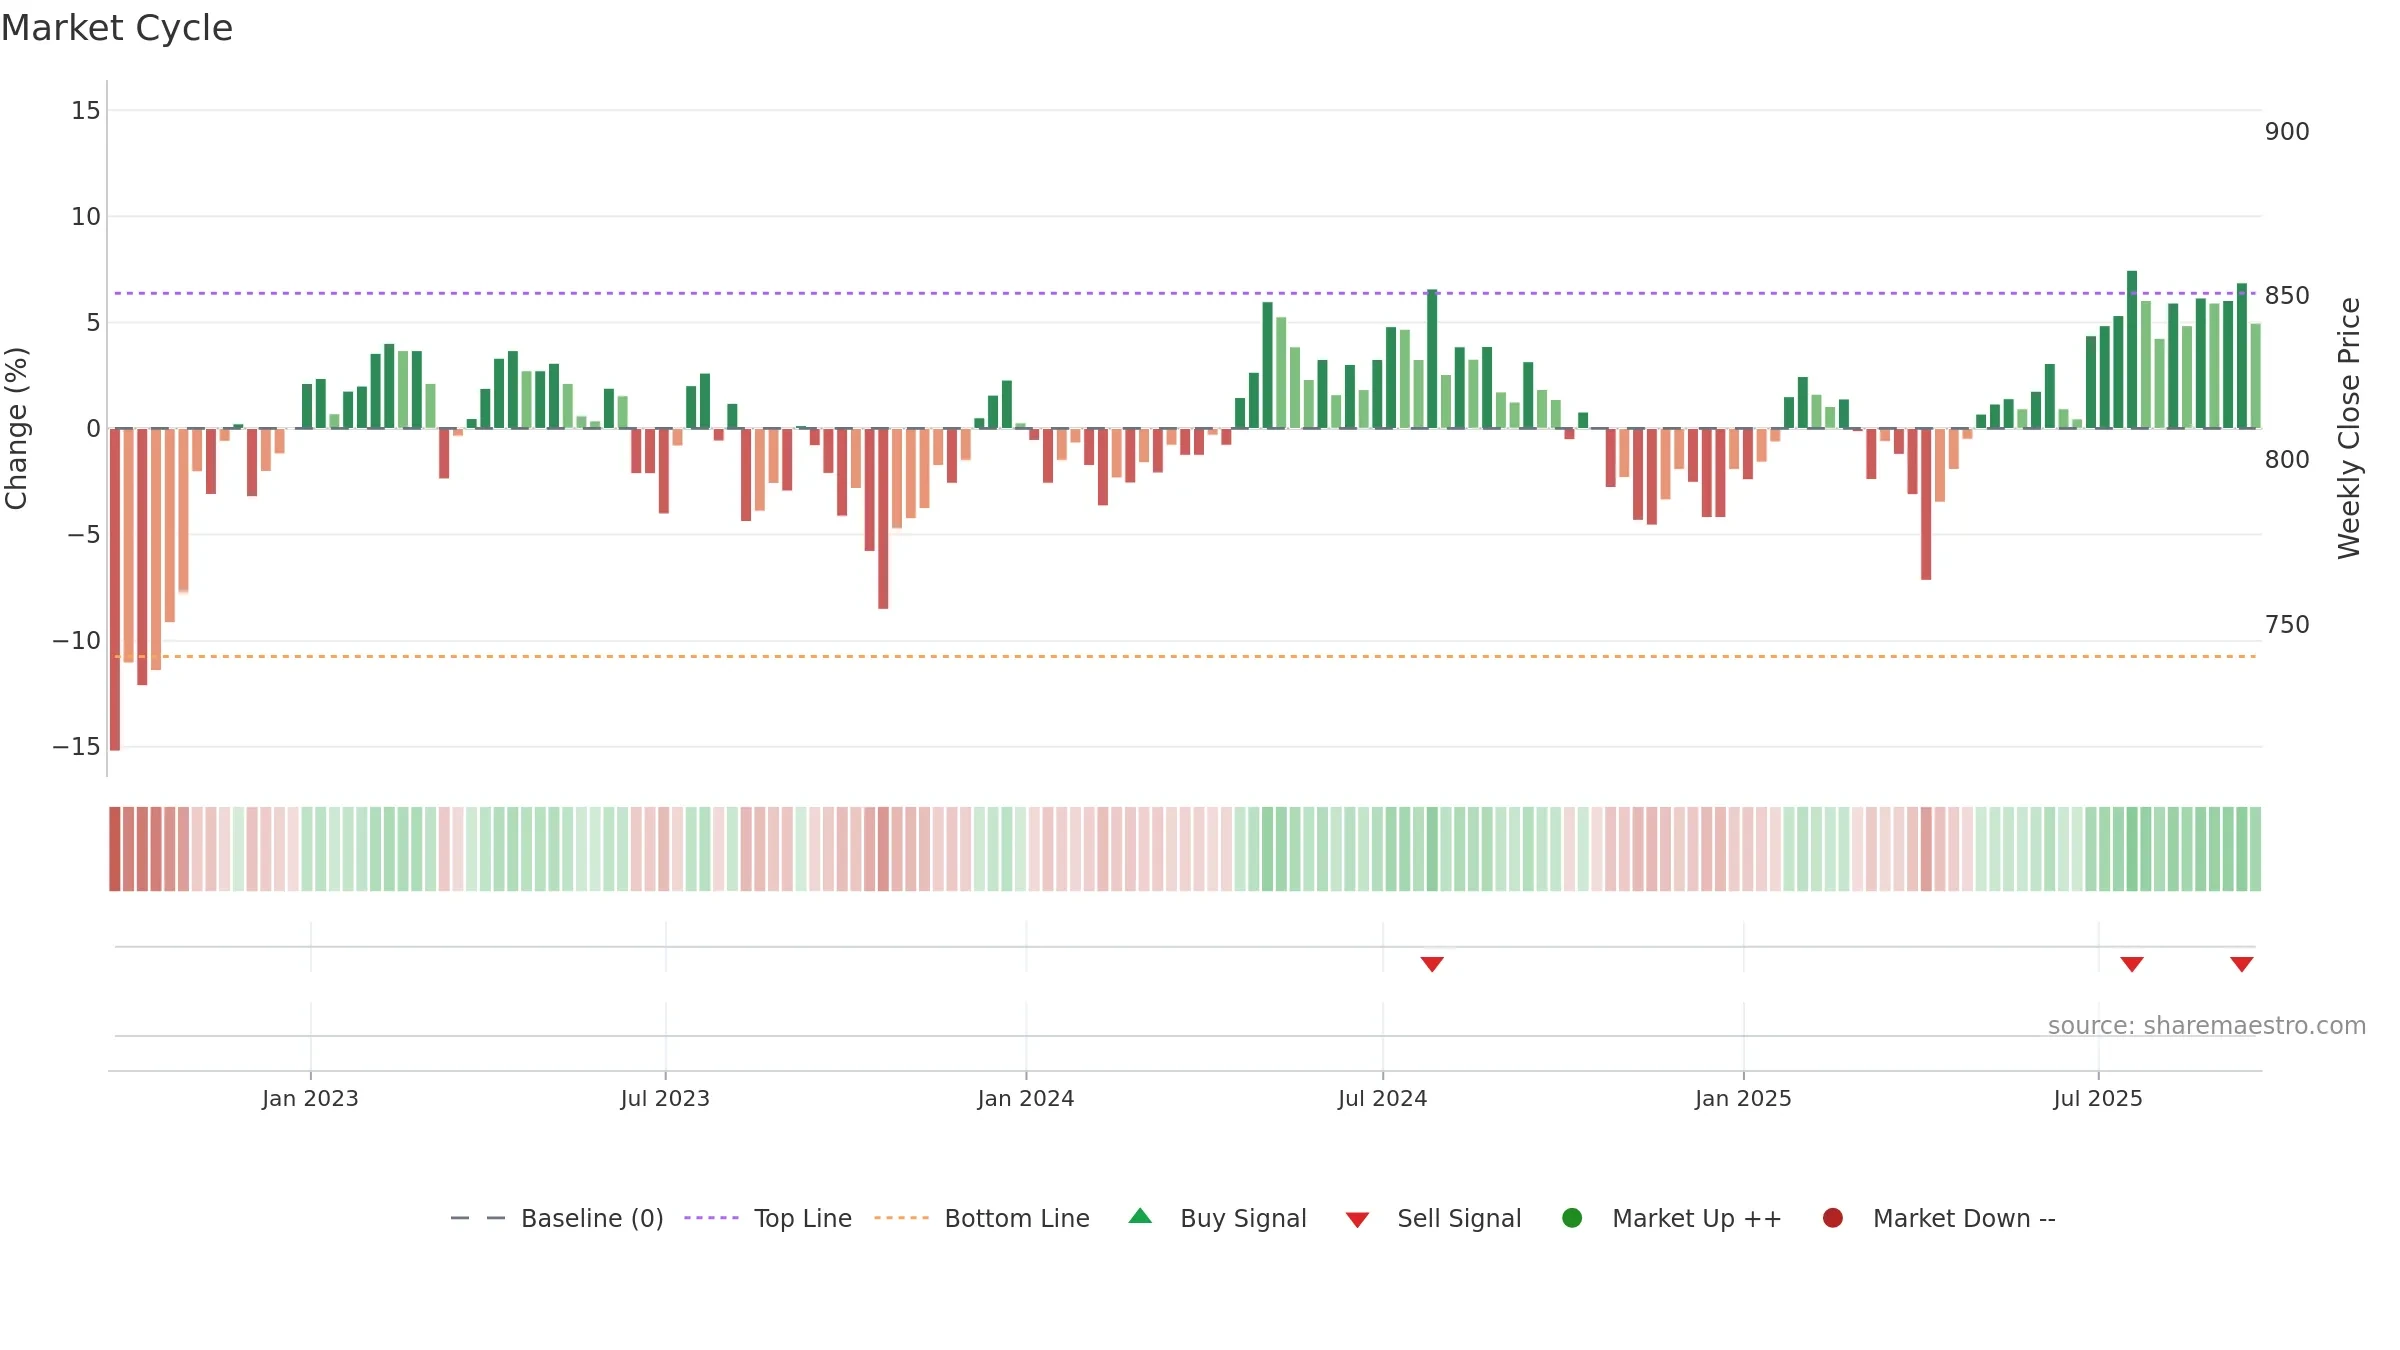Toggle the Buy Signal legend entry
Screen dimensions: 2400x1350
click(1217, 1218)
